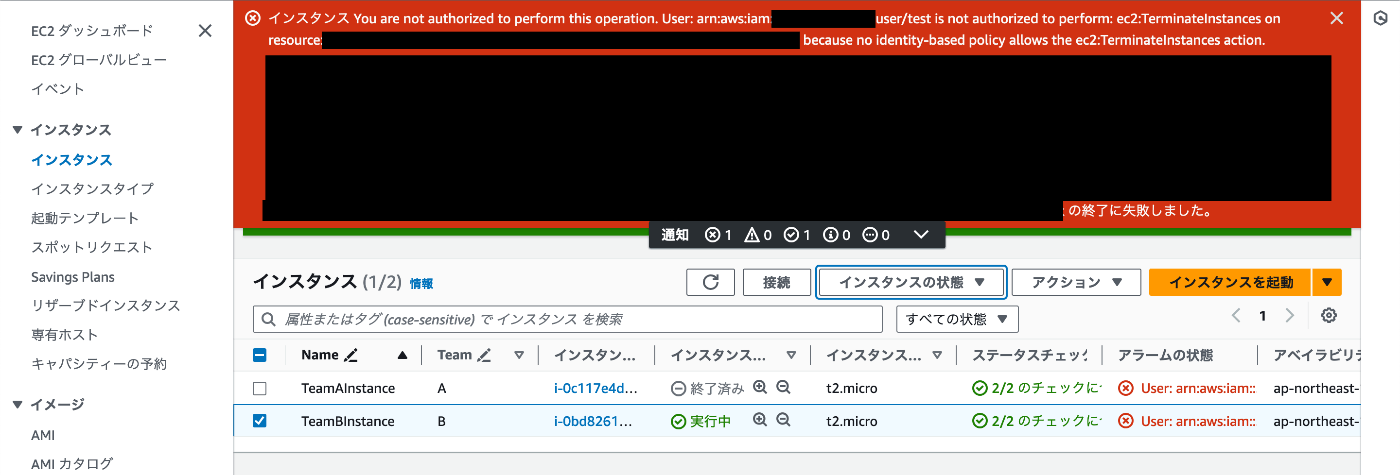Open instance ID link i-0bd8261
The image size is (1400, 475).
point(593,421)
